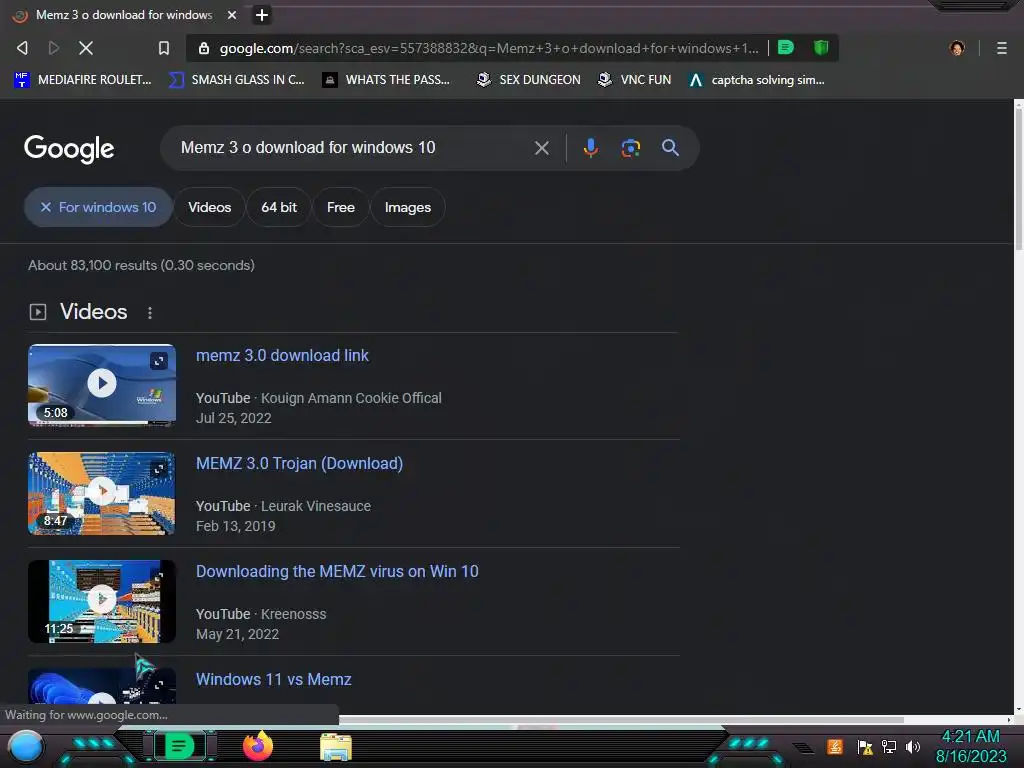This screenshot has height=768, width=1024.
Task: Open the Videos section three-dot menu
Action: (150, 313)
